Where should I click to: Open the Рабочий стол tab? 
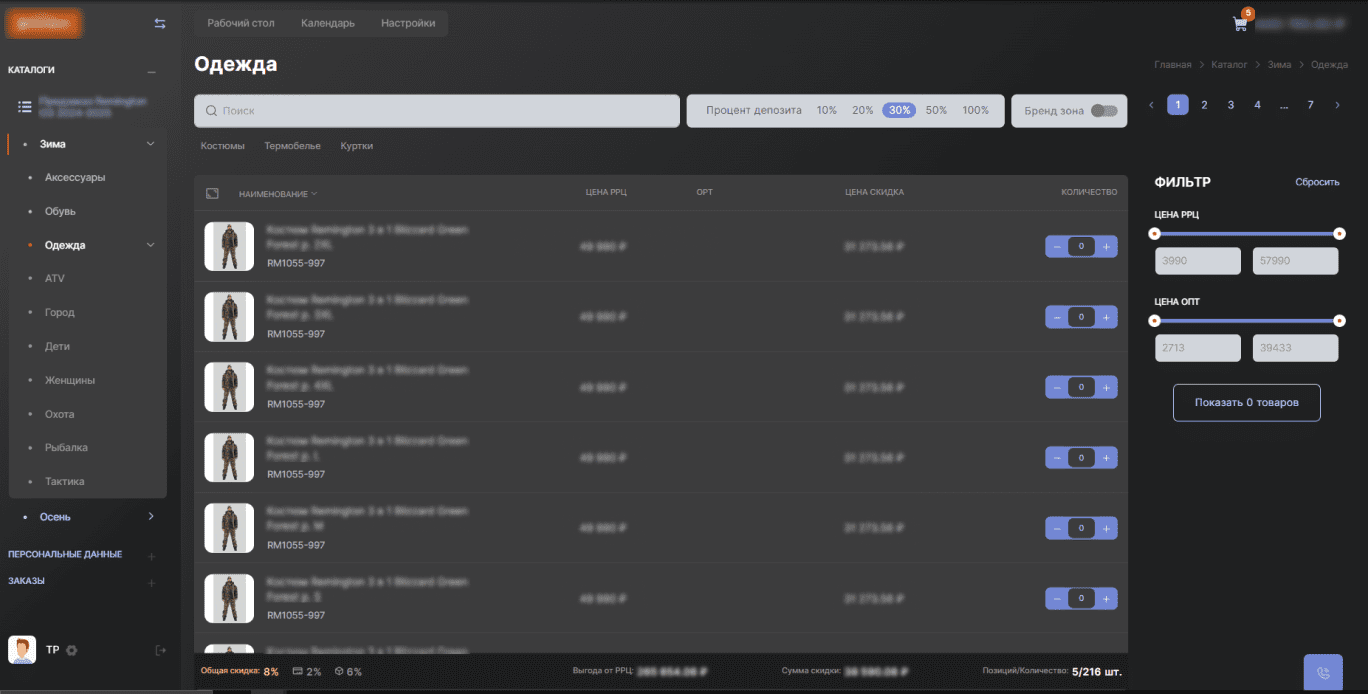[241, 23]
